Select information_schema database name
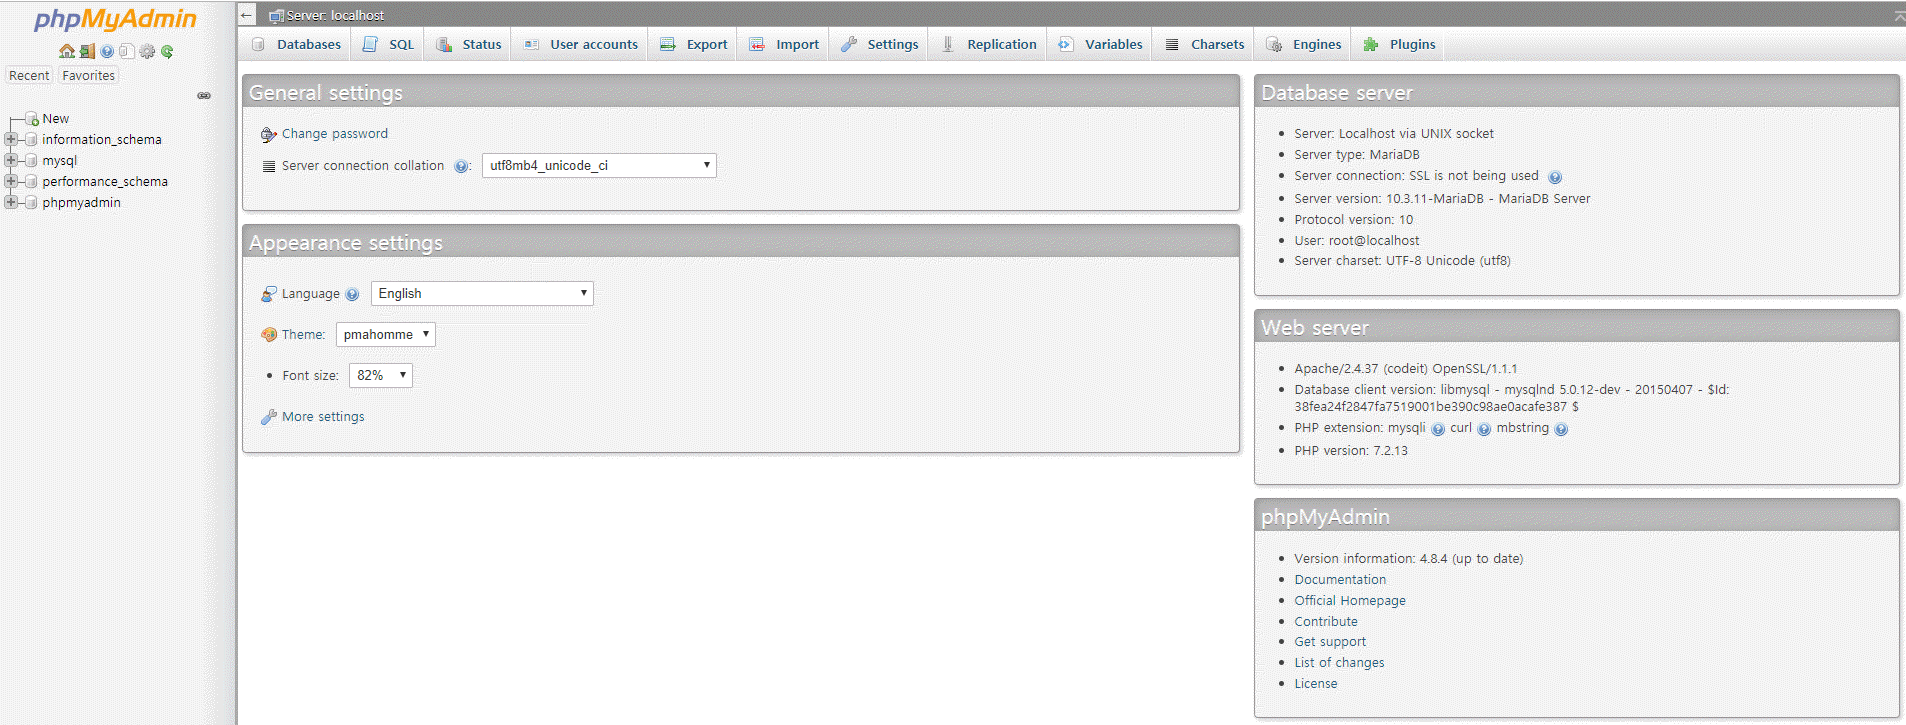Image resolution: width=1906 pixels, height=725 pixels. point(102,140)
